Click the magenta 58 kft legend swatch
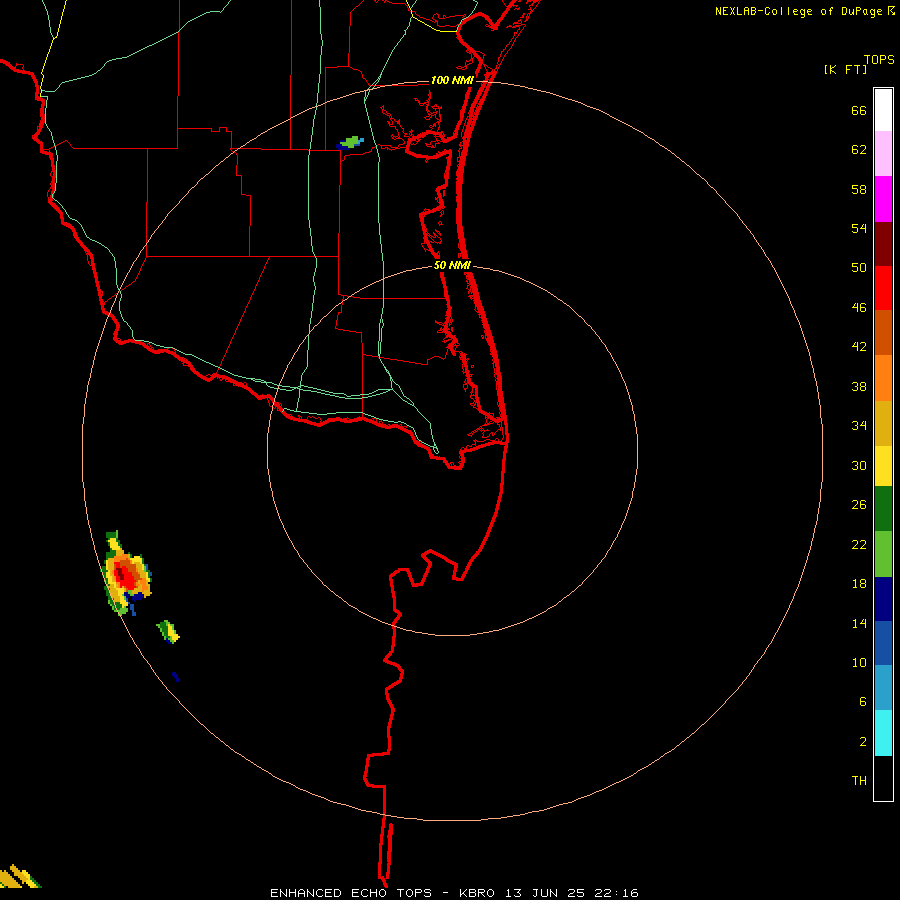The width and height of the screenshot is (900, 900). click(x=883, y=199)
